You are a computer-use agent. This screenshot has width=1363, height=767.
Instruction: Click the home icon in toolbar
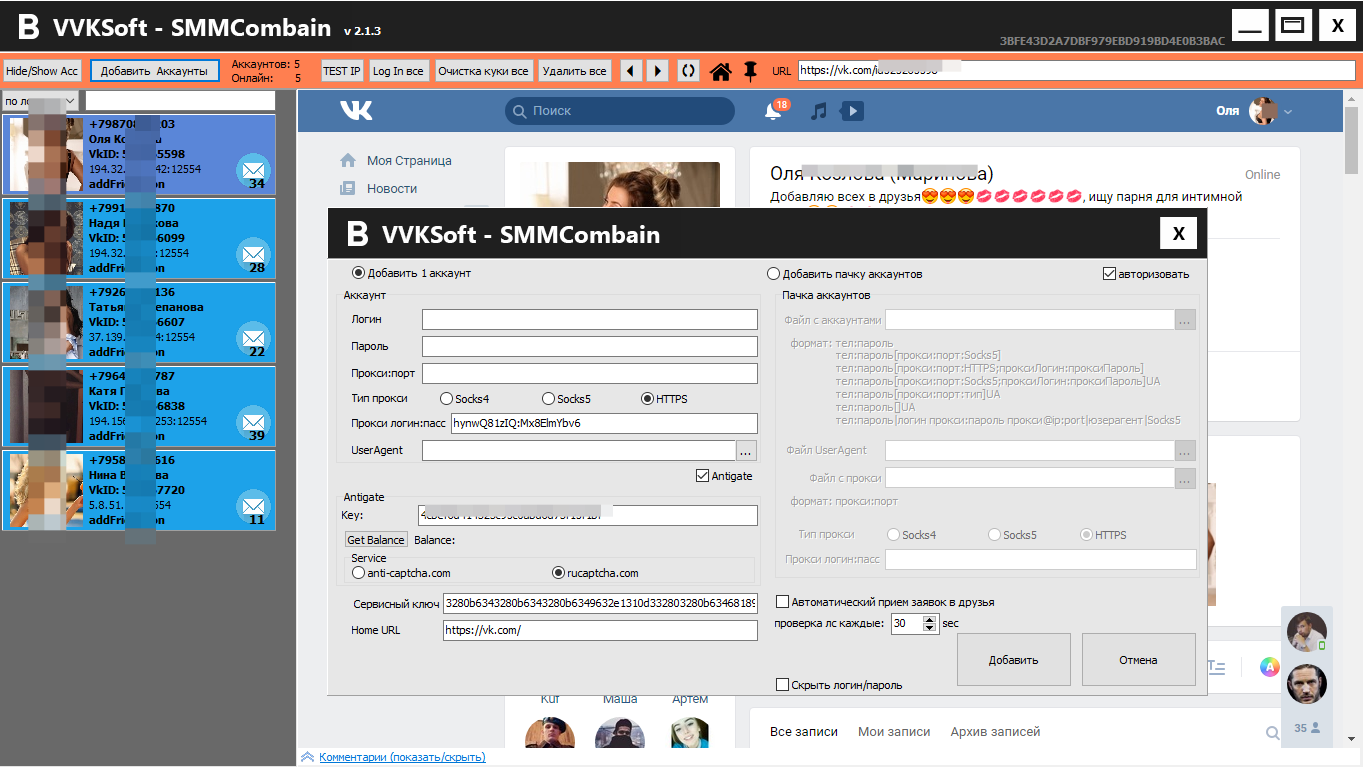[x=720, y=71]
